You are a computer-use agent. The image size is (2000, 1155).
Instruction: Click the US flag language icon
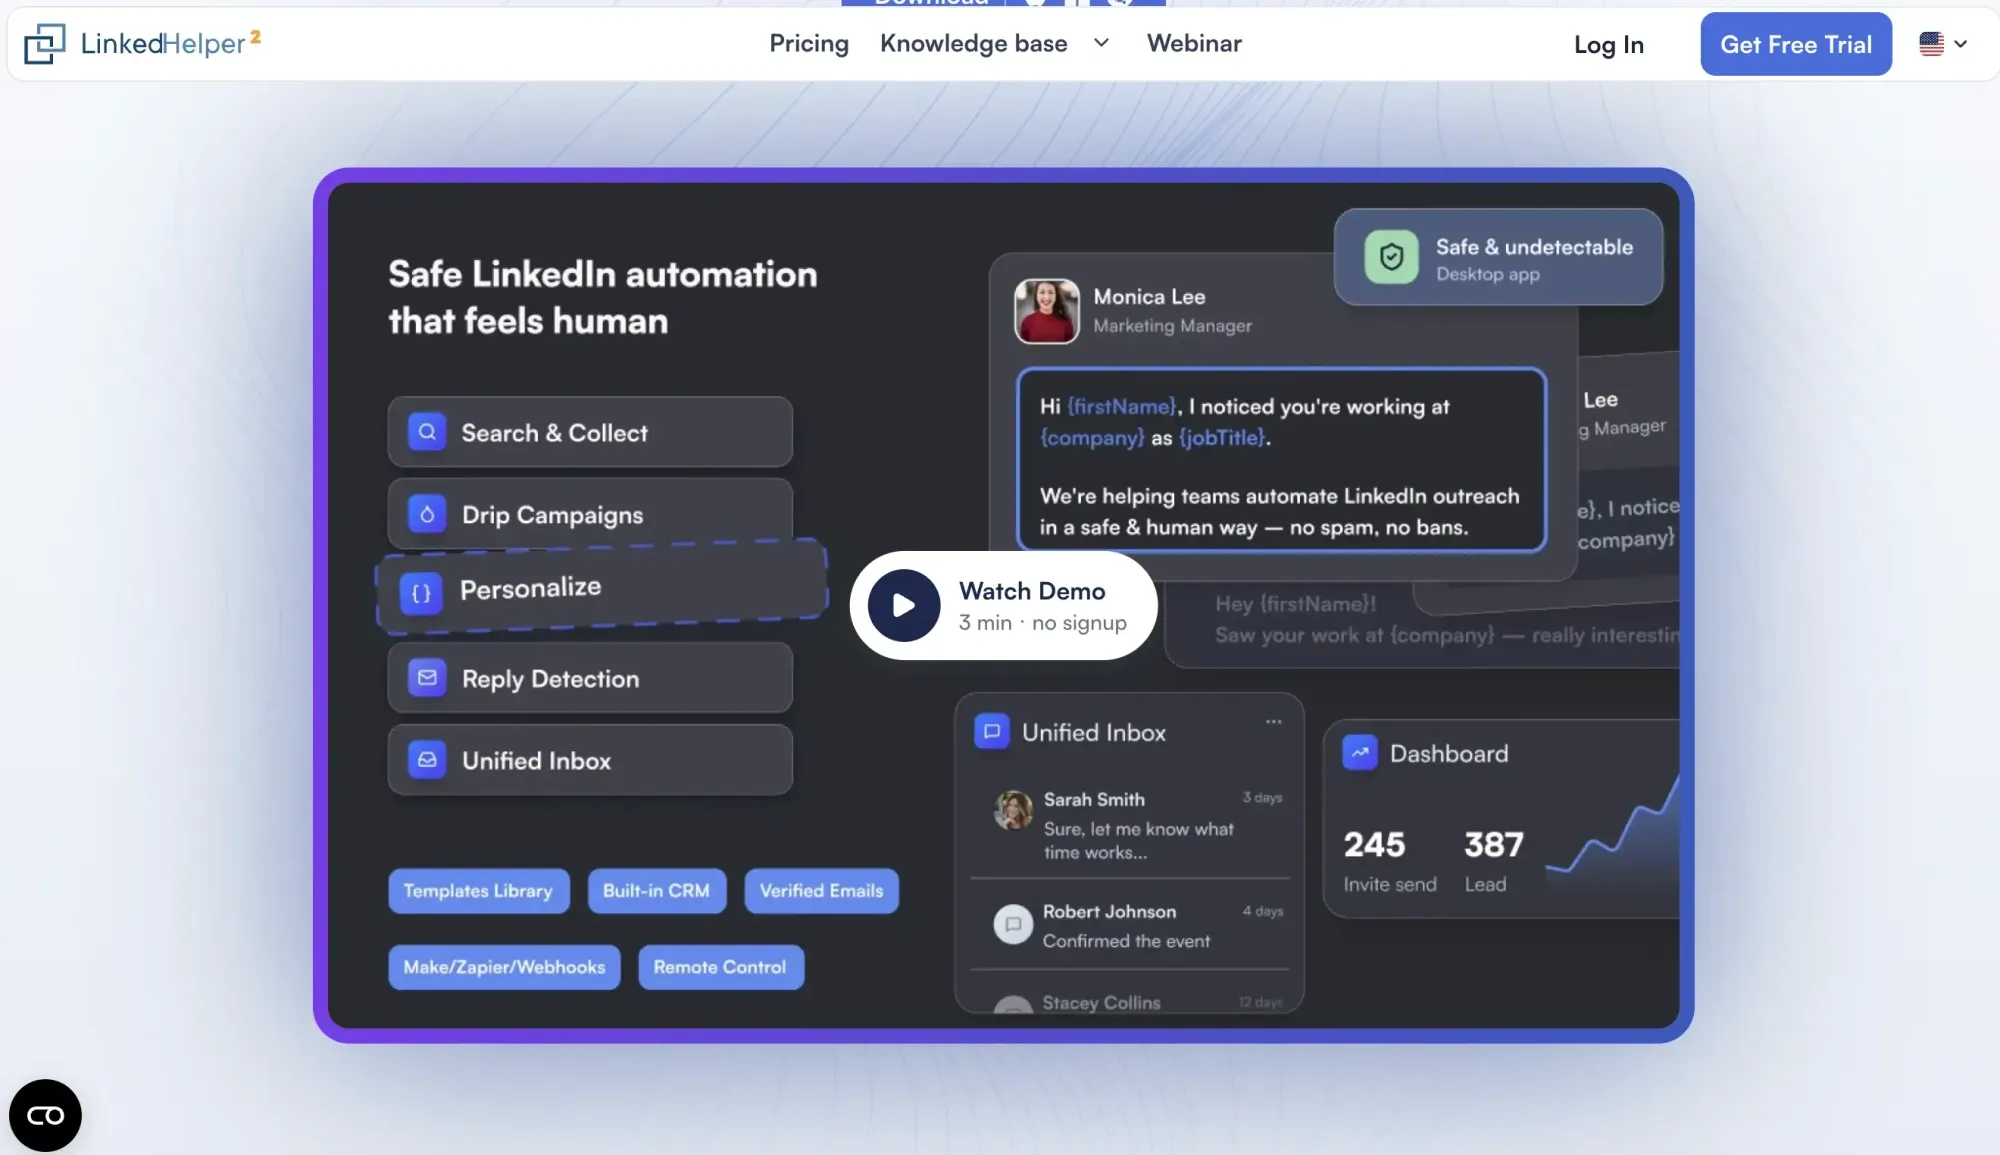click(1931, 44)
